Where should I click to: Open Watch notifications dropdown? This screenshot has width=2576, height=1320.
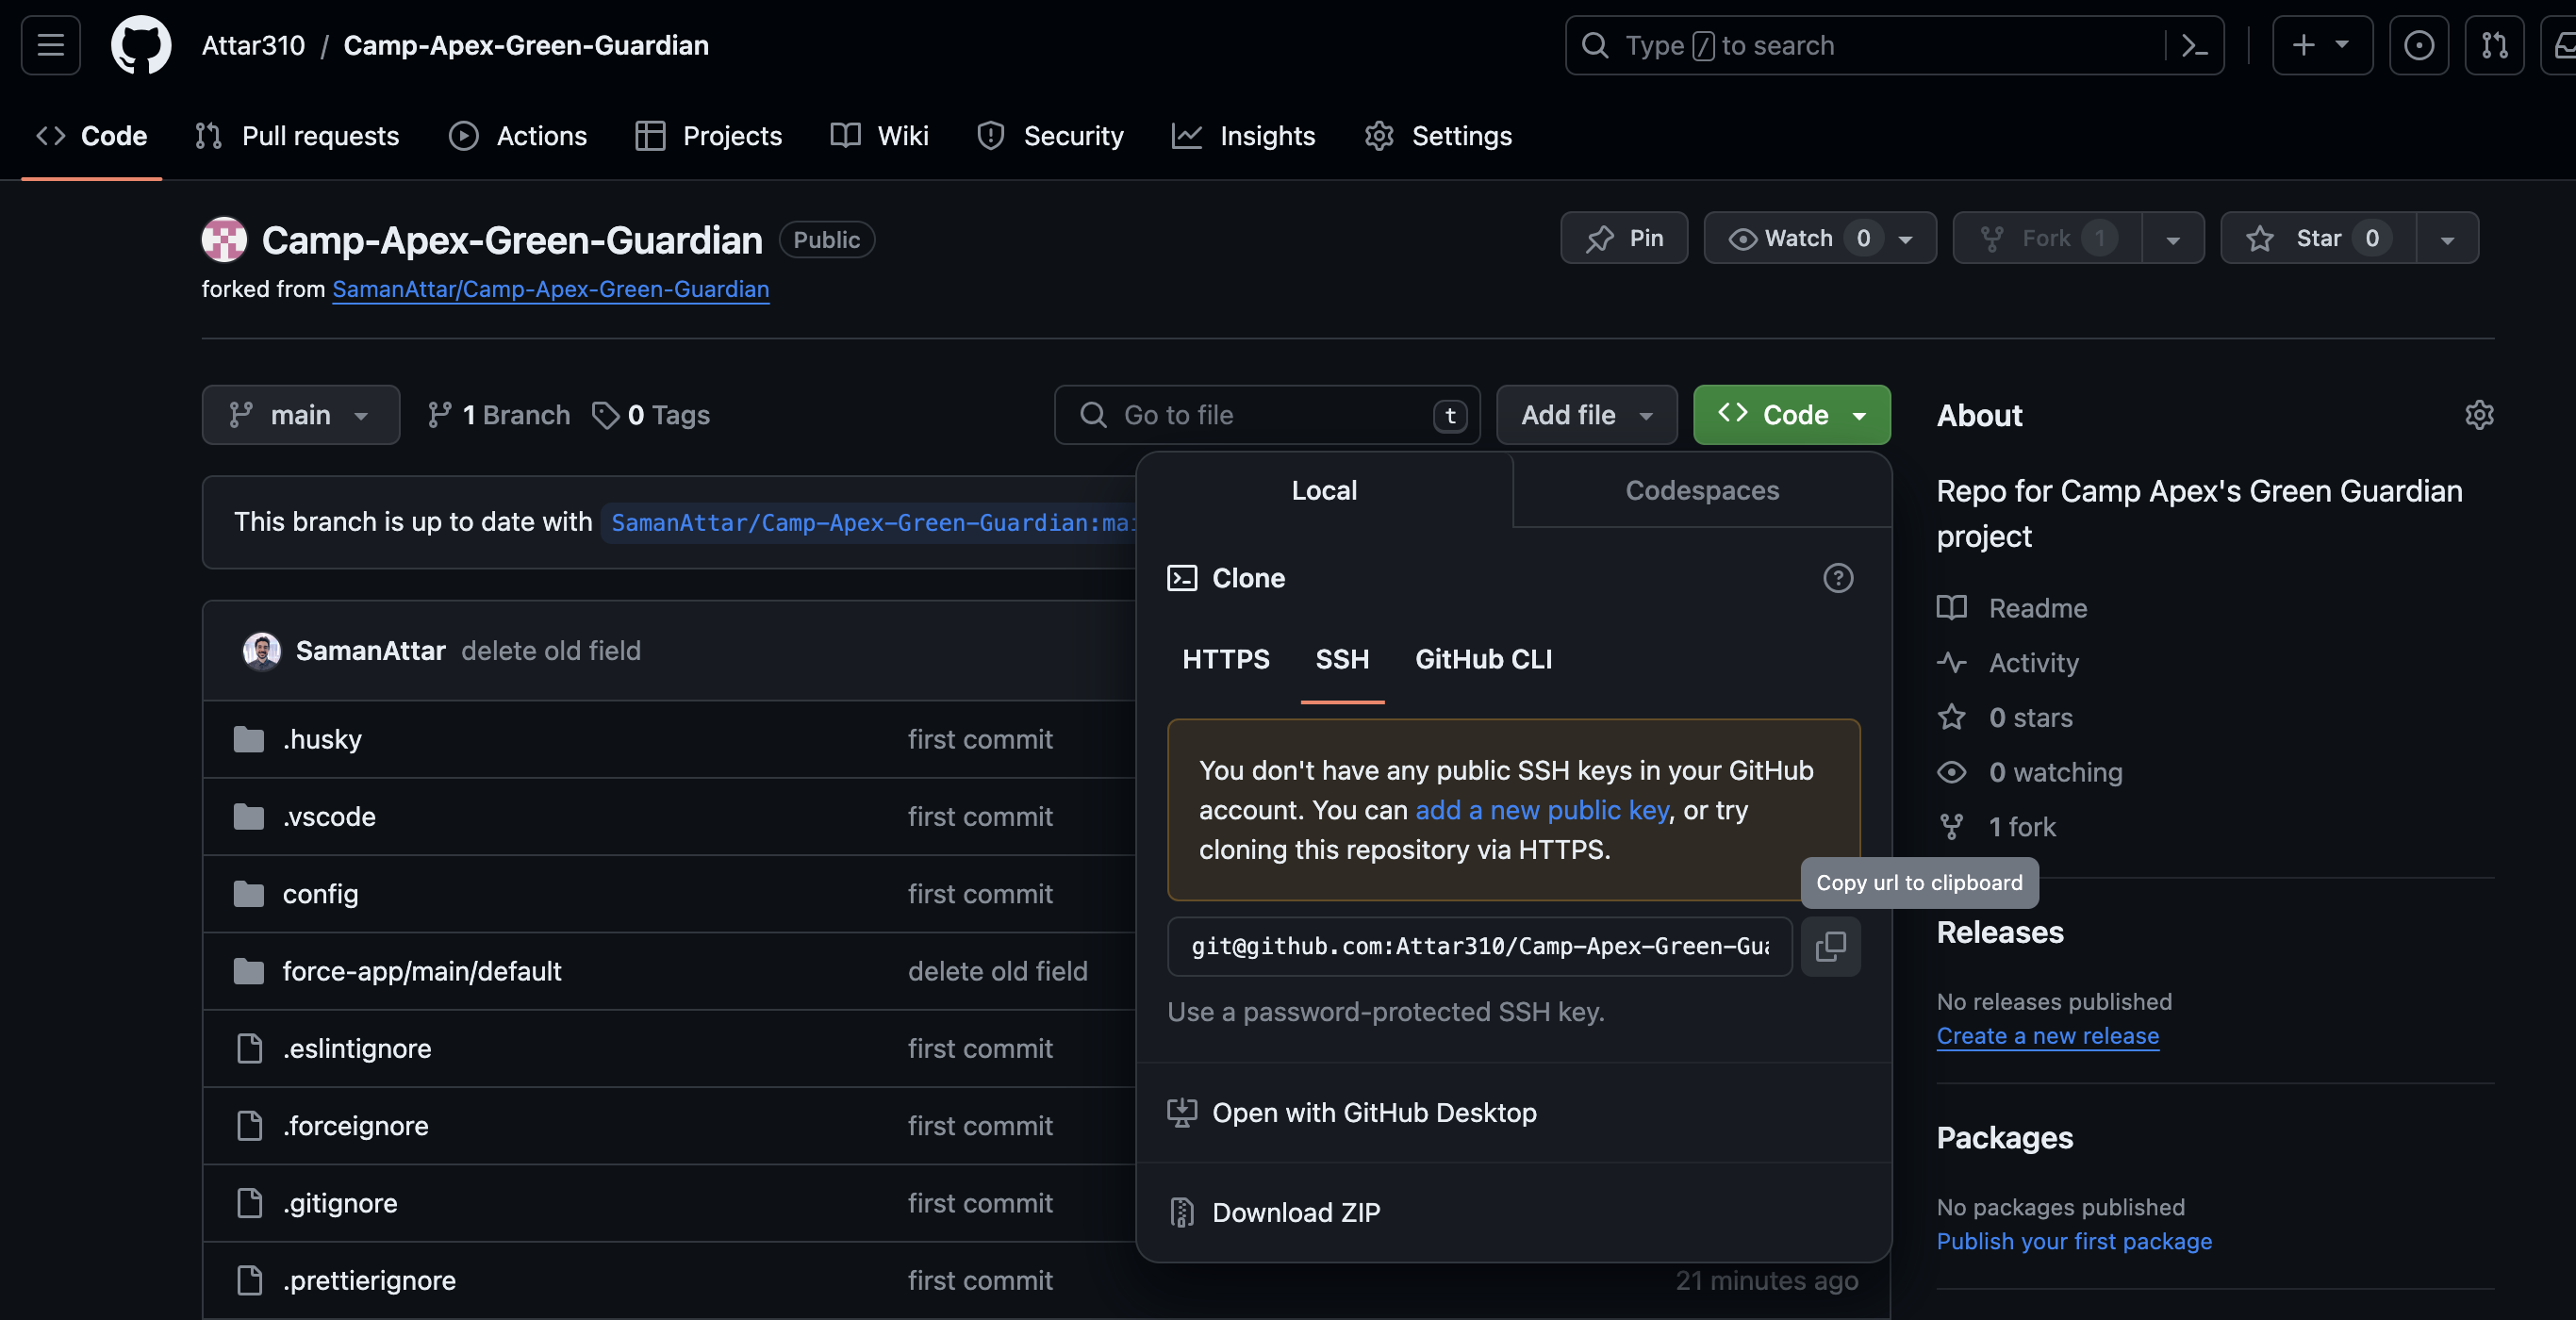point(1820,238)
